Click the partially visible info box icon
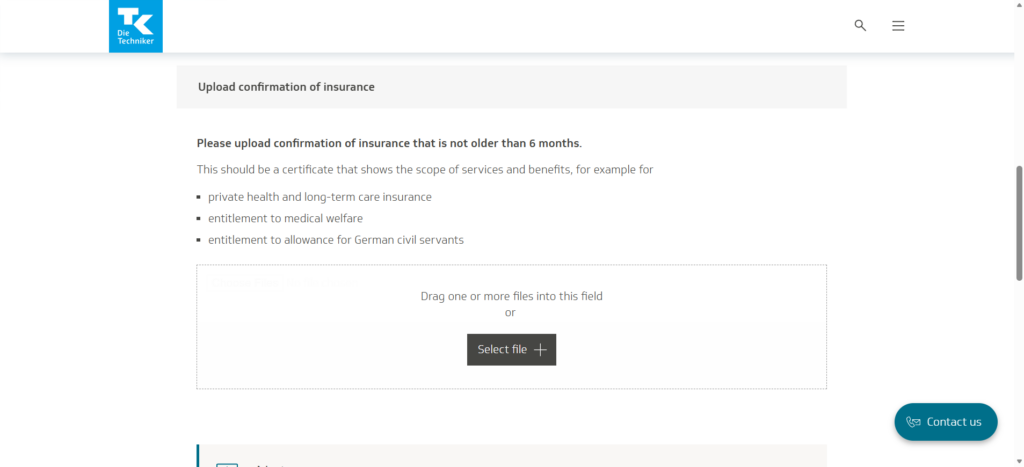This screenshot has height=467, width=1024. (227, 464)
